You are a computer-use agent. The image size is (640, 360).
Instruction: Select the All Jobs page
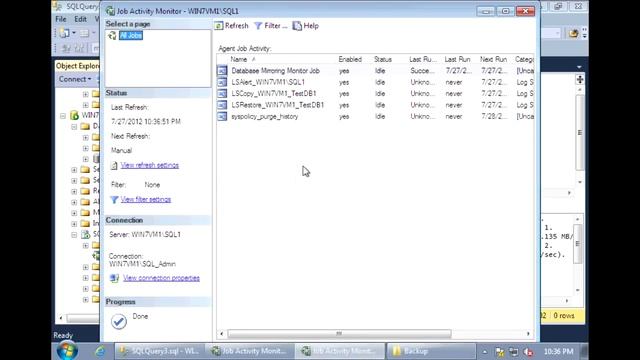pyautogui.click(x=131, y=36)
